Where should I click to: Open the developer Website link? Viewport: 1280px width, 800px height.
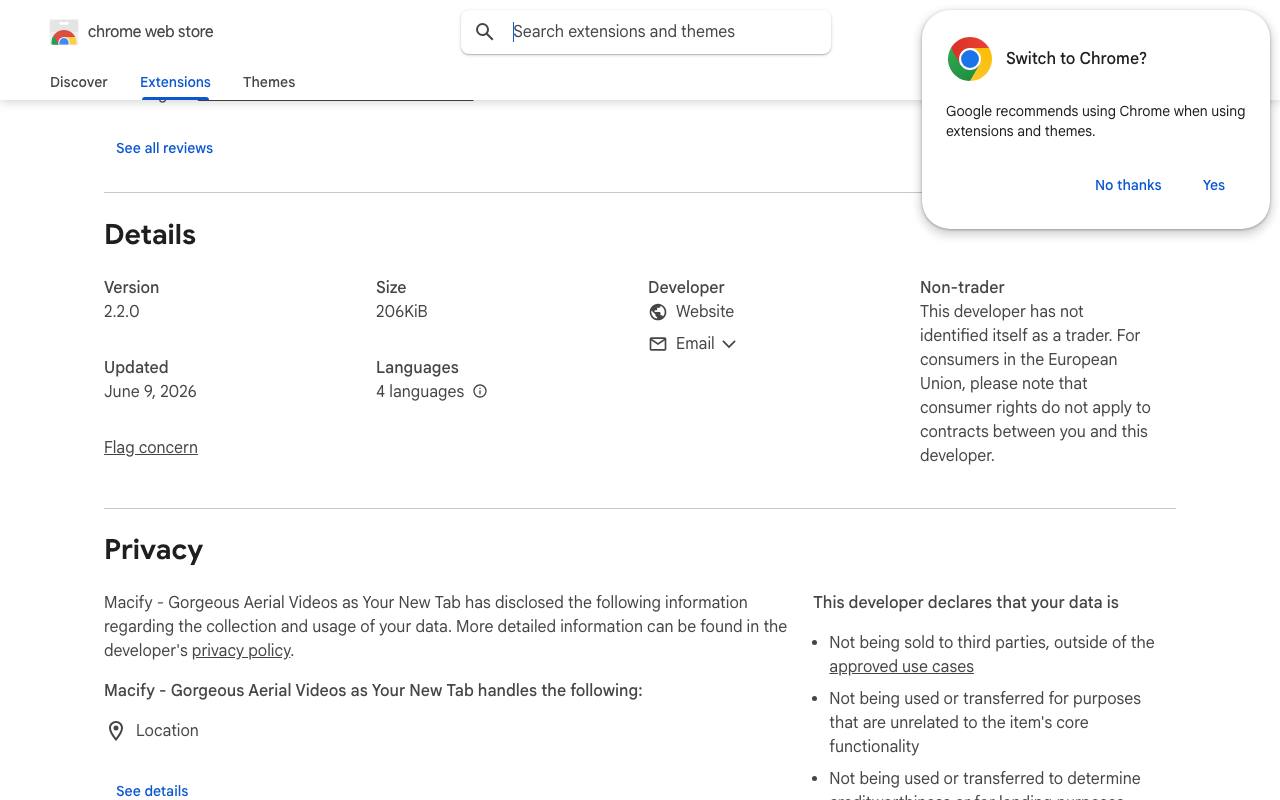point(705,312)
